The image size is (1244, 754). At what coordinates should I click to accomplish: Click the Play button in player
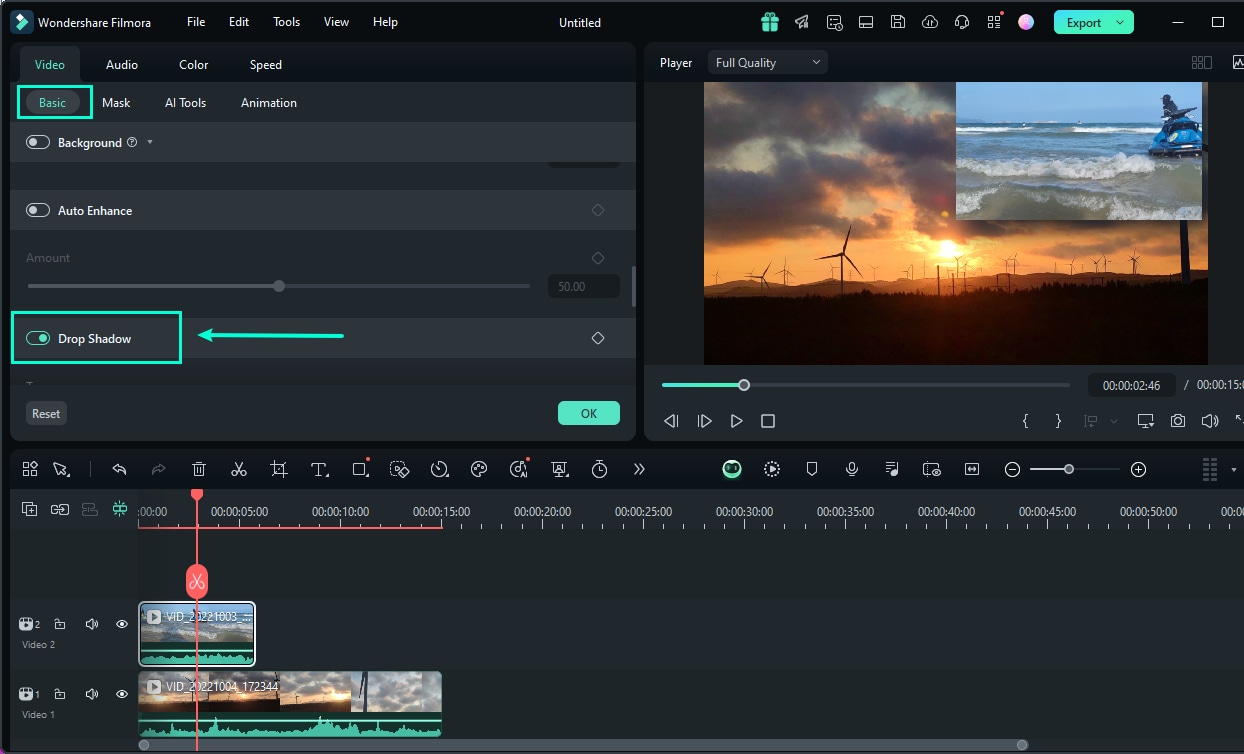click(x=737, y=421)
